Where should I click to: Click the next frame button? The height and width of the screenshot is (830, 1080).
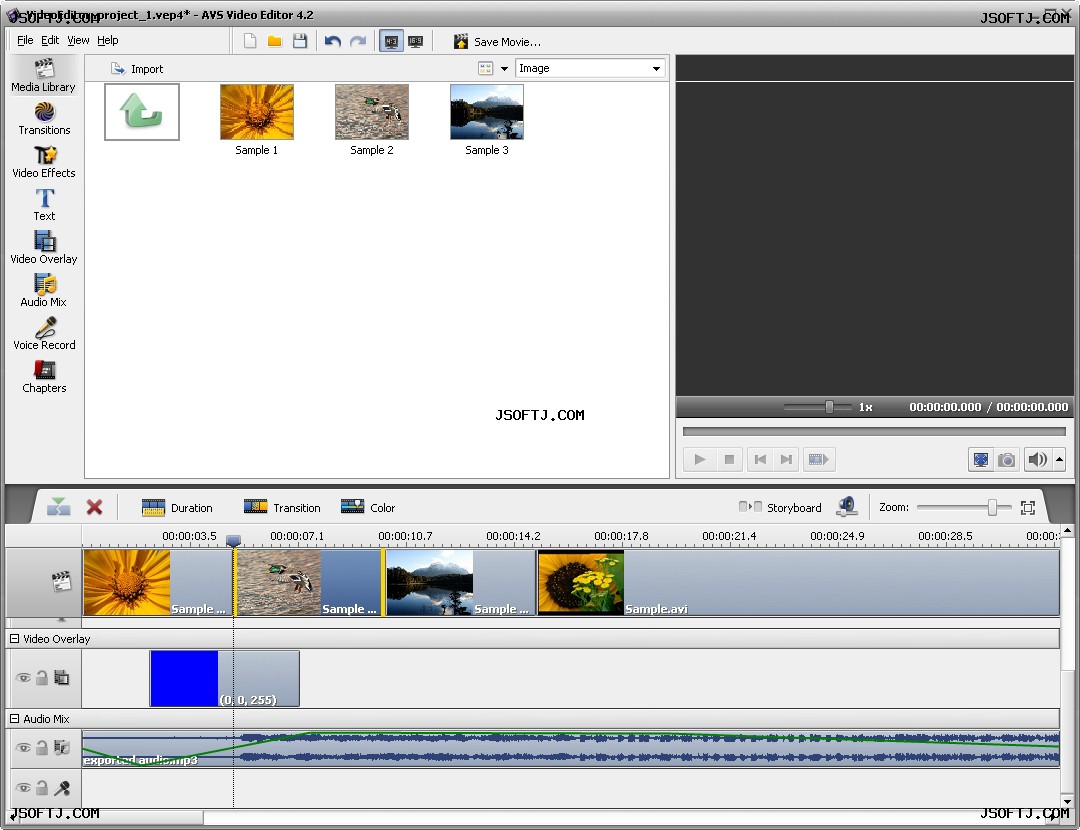[x=786, y=459]
